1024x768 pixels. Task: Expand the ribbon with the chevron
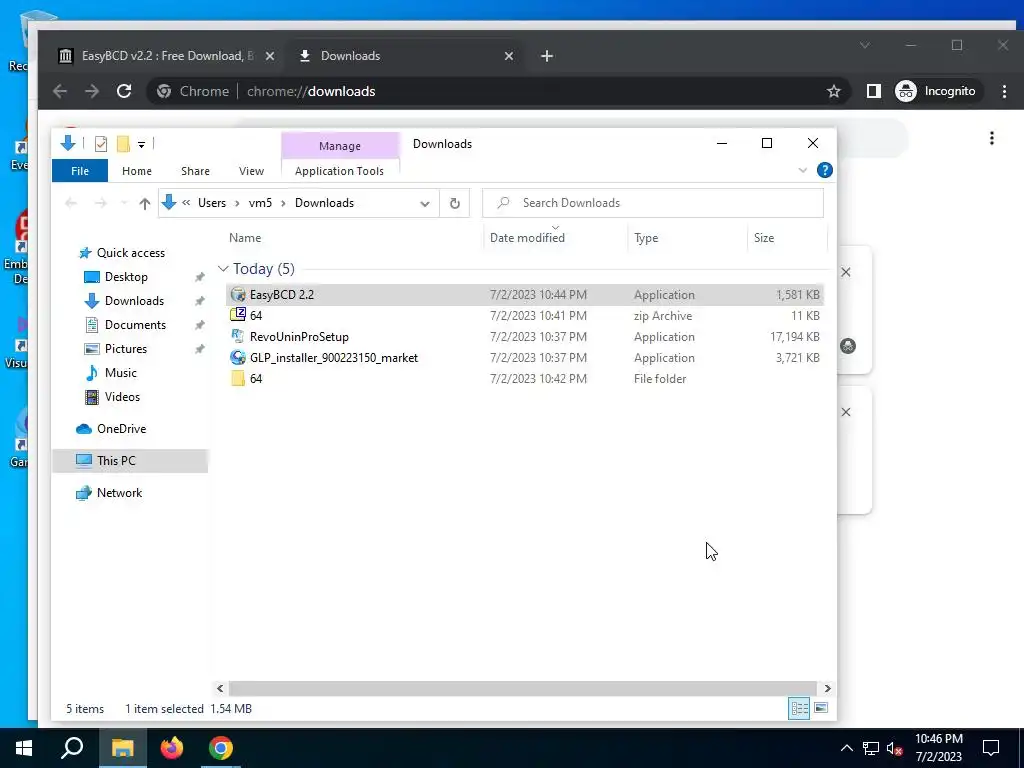coord(803,170)
